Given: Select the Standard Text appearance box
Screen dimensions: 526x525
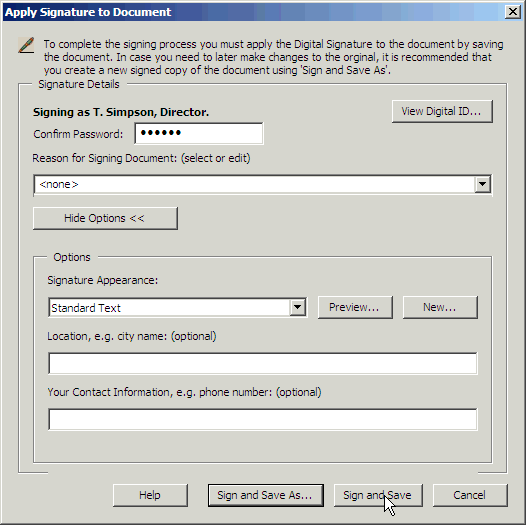Looking at the screenshot, I should 169,308.
